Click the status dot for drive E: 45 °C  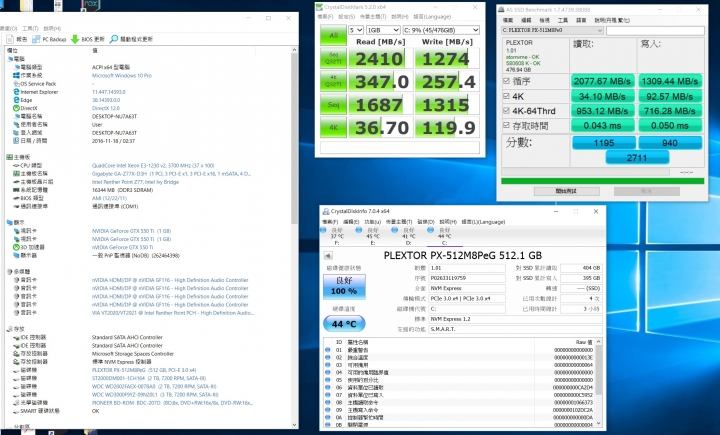pyautogui.click(x=359, y=230)
